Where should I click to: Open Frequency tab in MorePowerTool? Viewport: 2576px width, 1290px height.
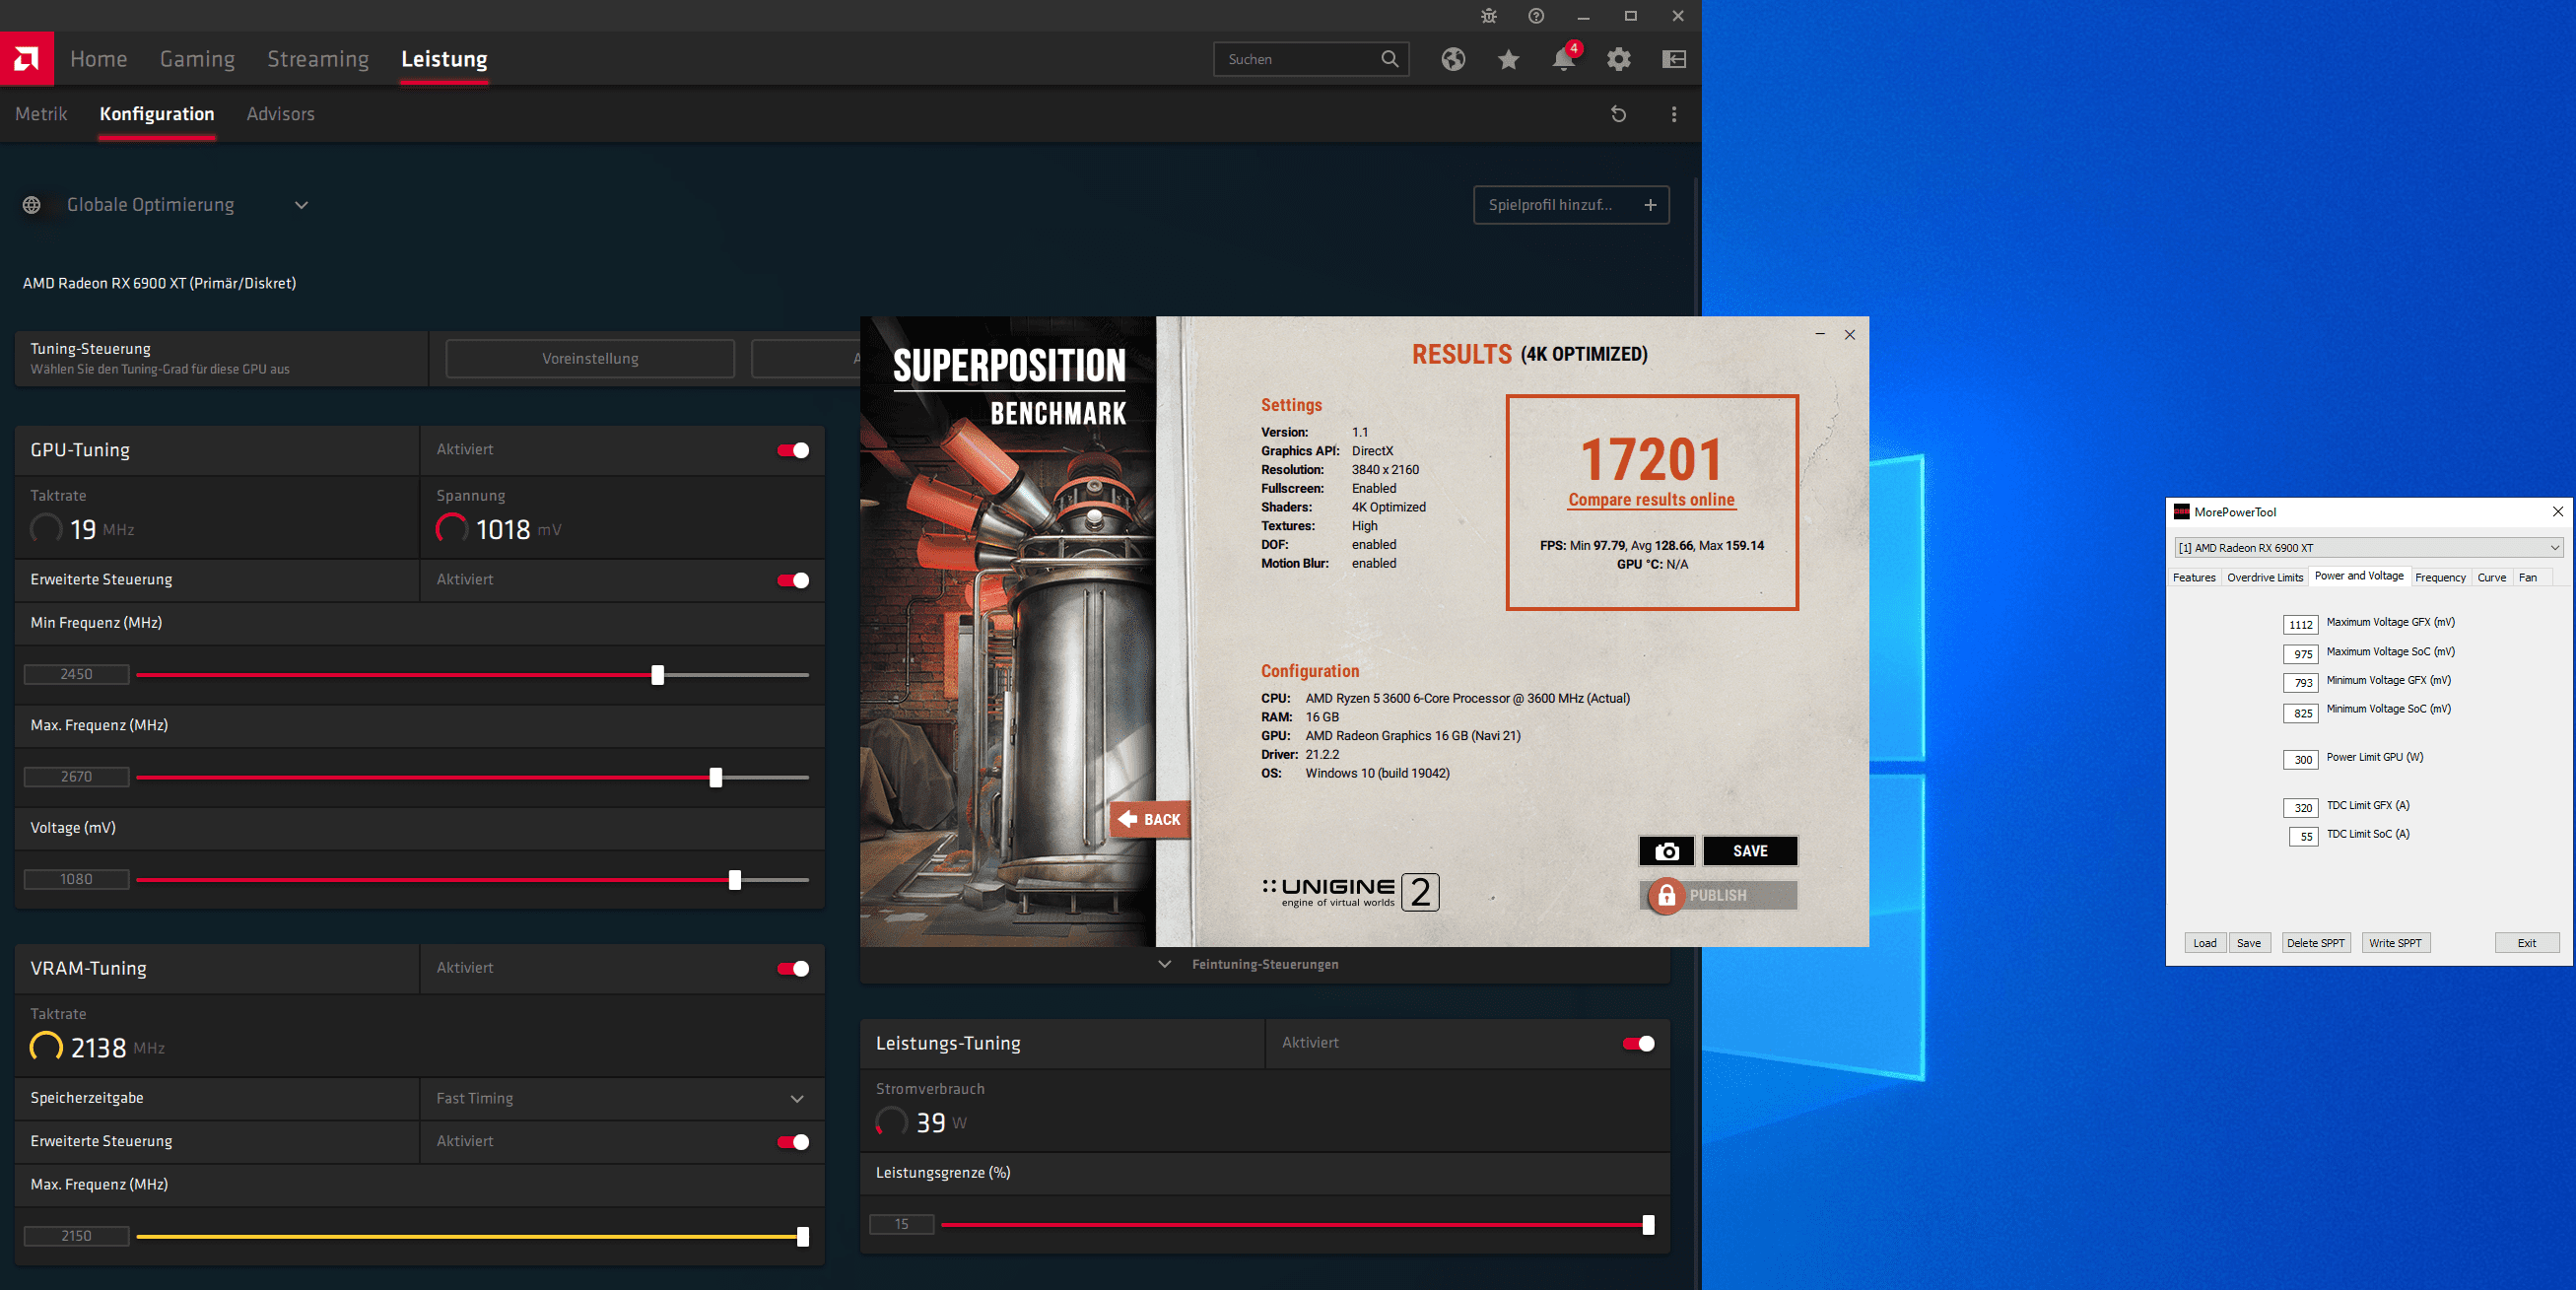(x=2440, y=577)
